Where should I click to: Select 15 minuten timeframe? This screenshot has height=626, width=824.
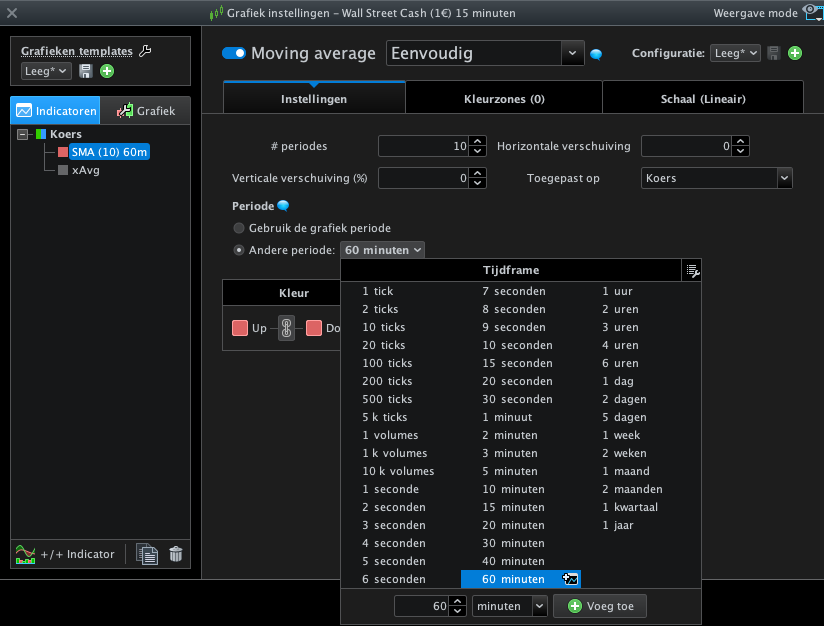click(513, 507)
